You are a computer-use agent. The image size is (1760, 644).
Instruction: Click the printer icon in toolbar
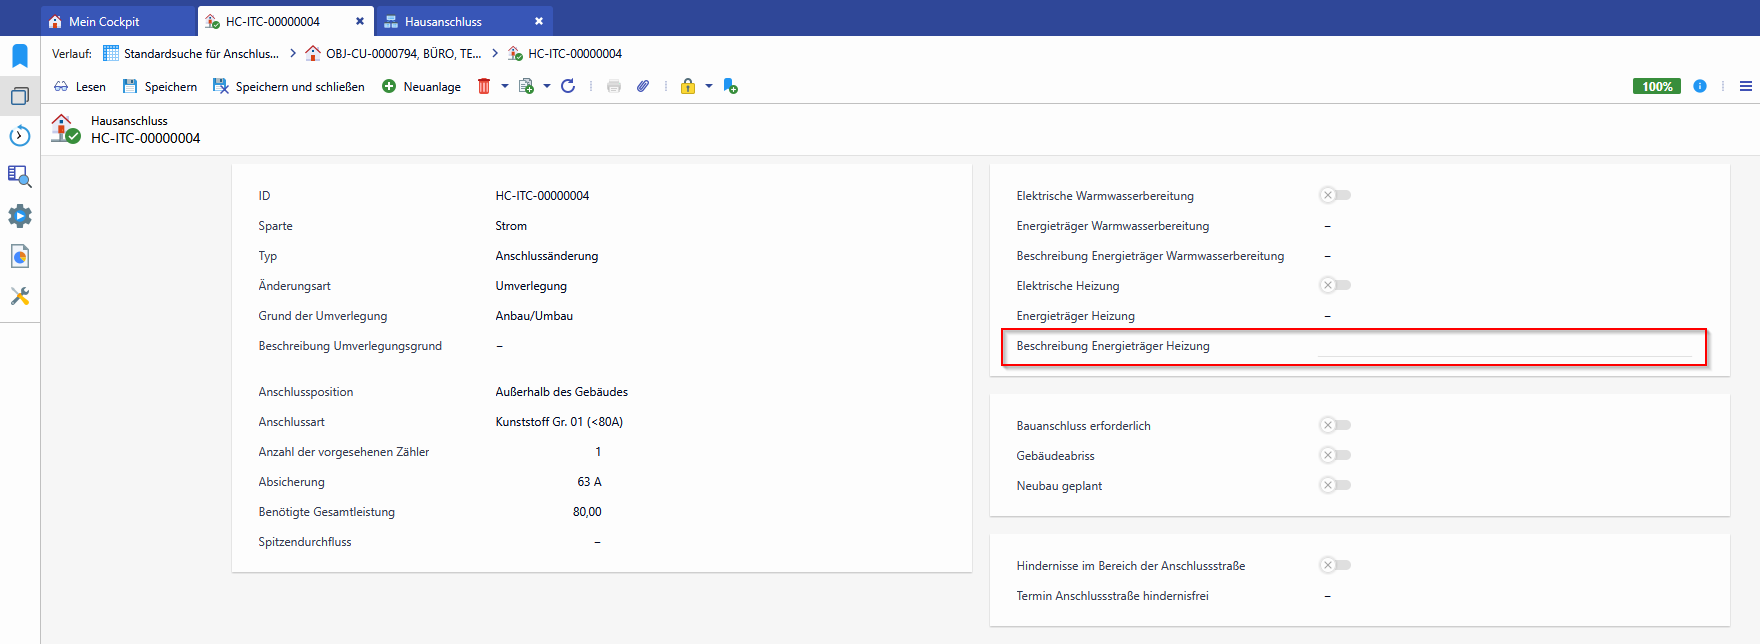point(614,86)
